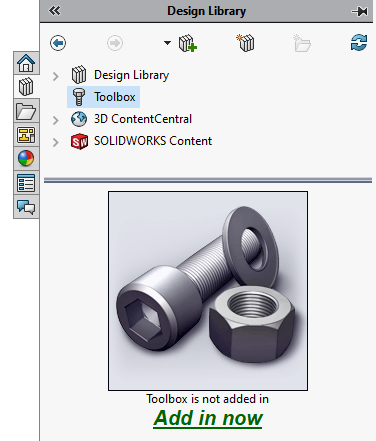Click the 'Toolbox is not added in' text

coord(207,399)
